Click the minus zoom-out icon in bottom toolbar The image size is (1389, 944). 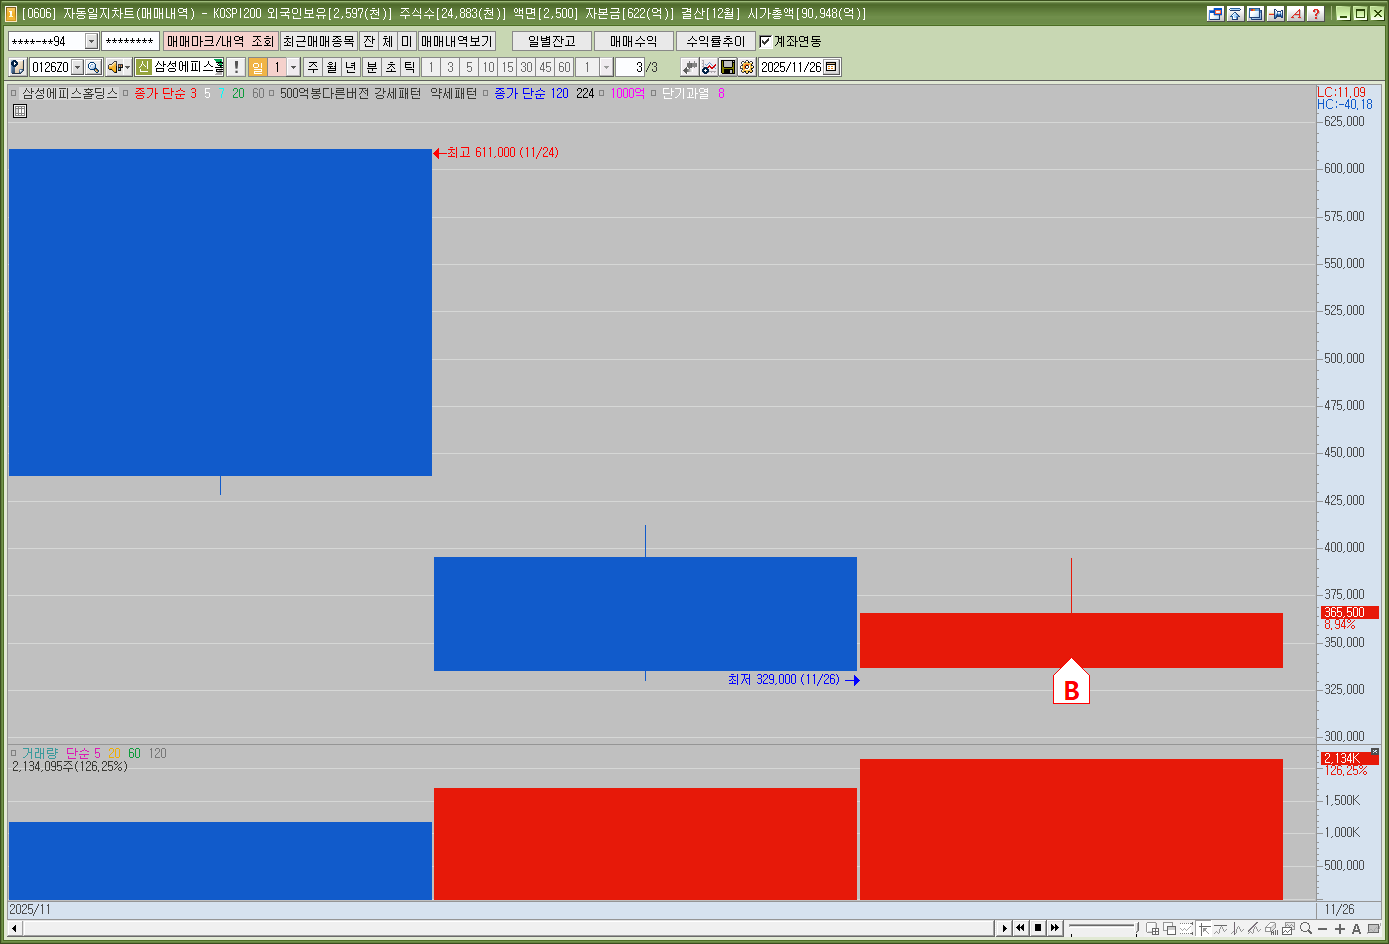coord(1323,929)
